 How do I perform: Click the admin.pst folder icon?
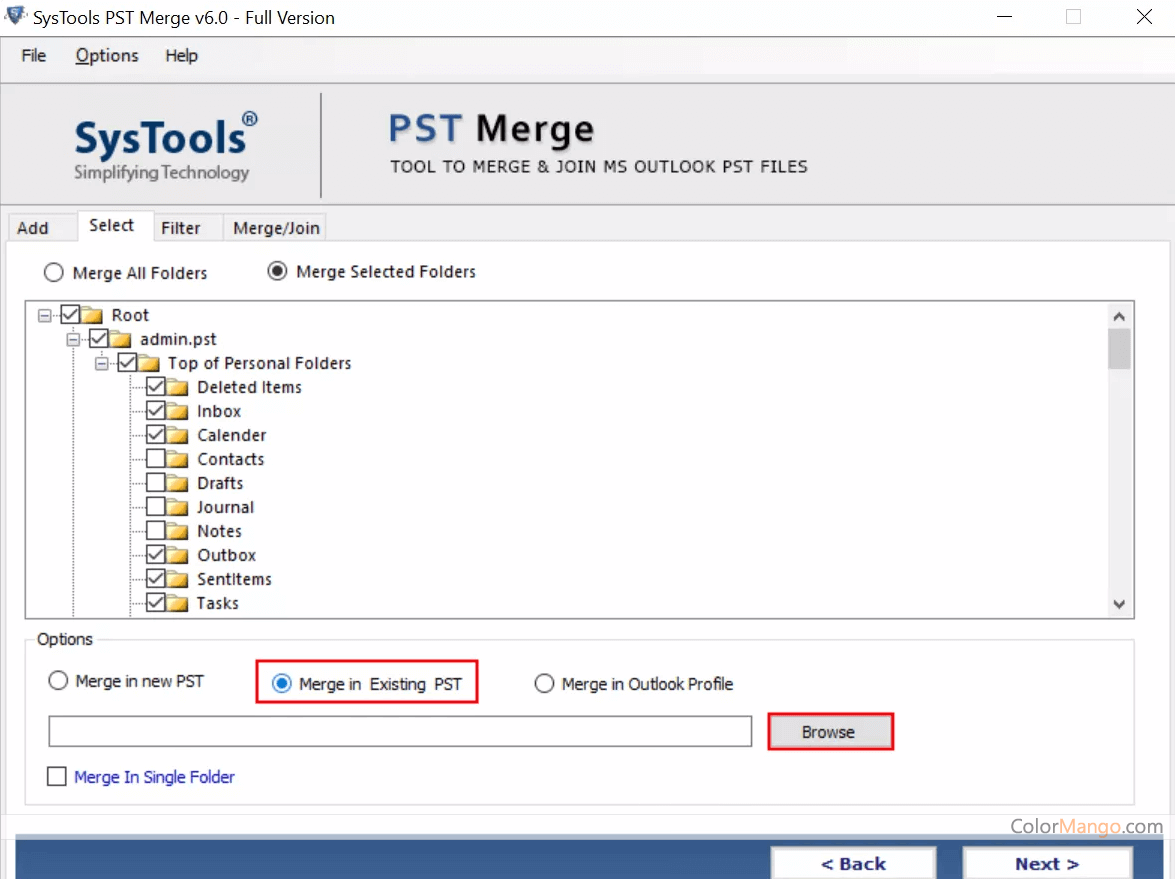(121, 339)
